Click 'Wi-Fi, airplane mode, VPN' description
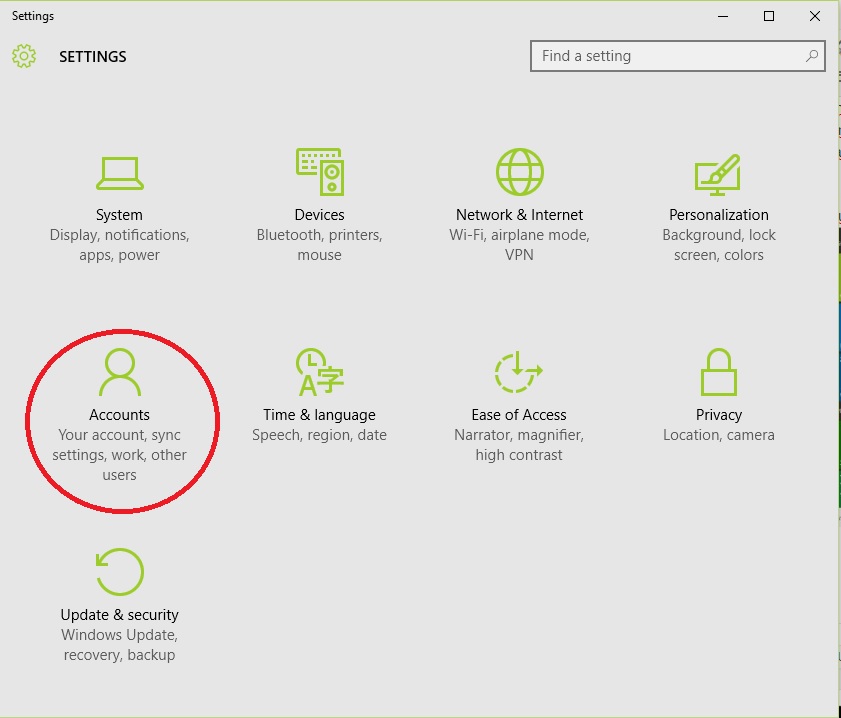841x718 pixels. (x=519, y=245)
